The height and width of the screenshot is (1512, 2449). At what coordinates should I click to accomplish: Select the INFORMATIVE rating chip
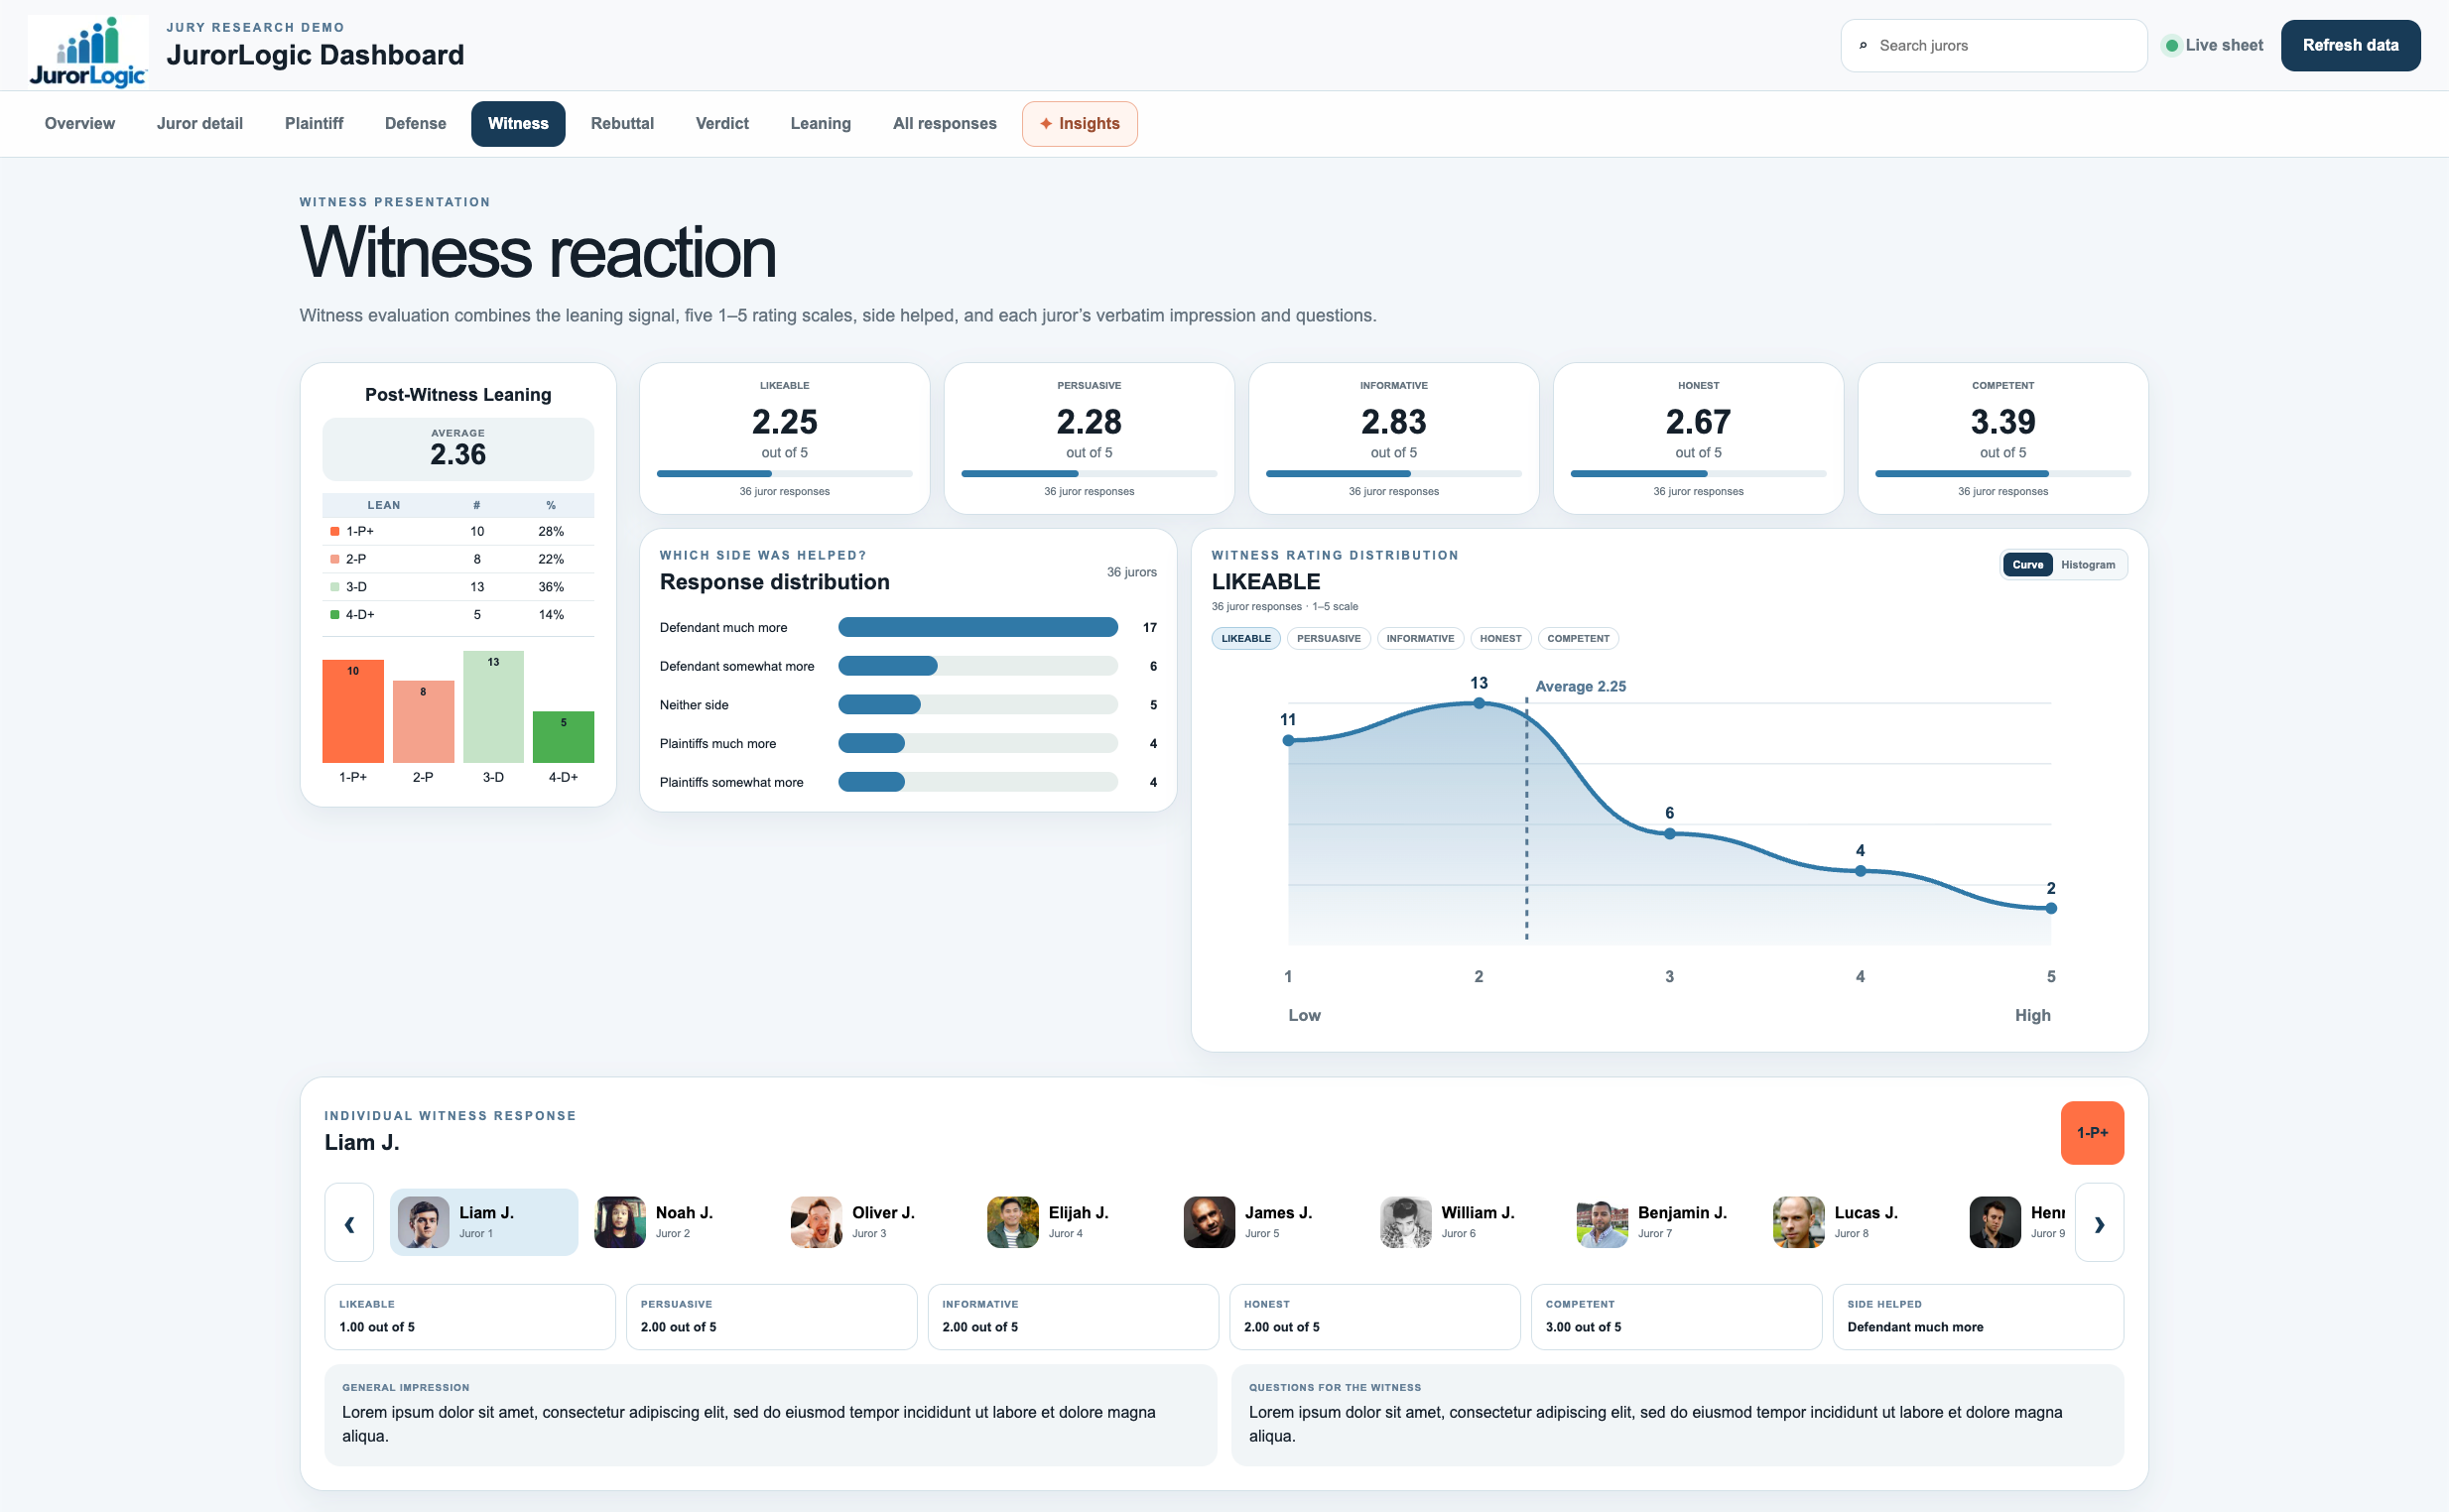tap(1420, 639)
